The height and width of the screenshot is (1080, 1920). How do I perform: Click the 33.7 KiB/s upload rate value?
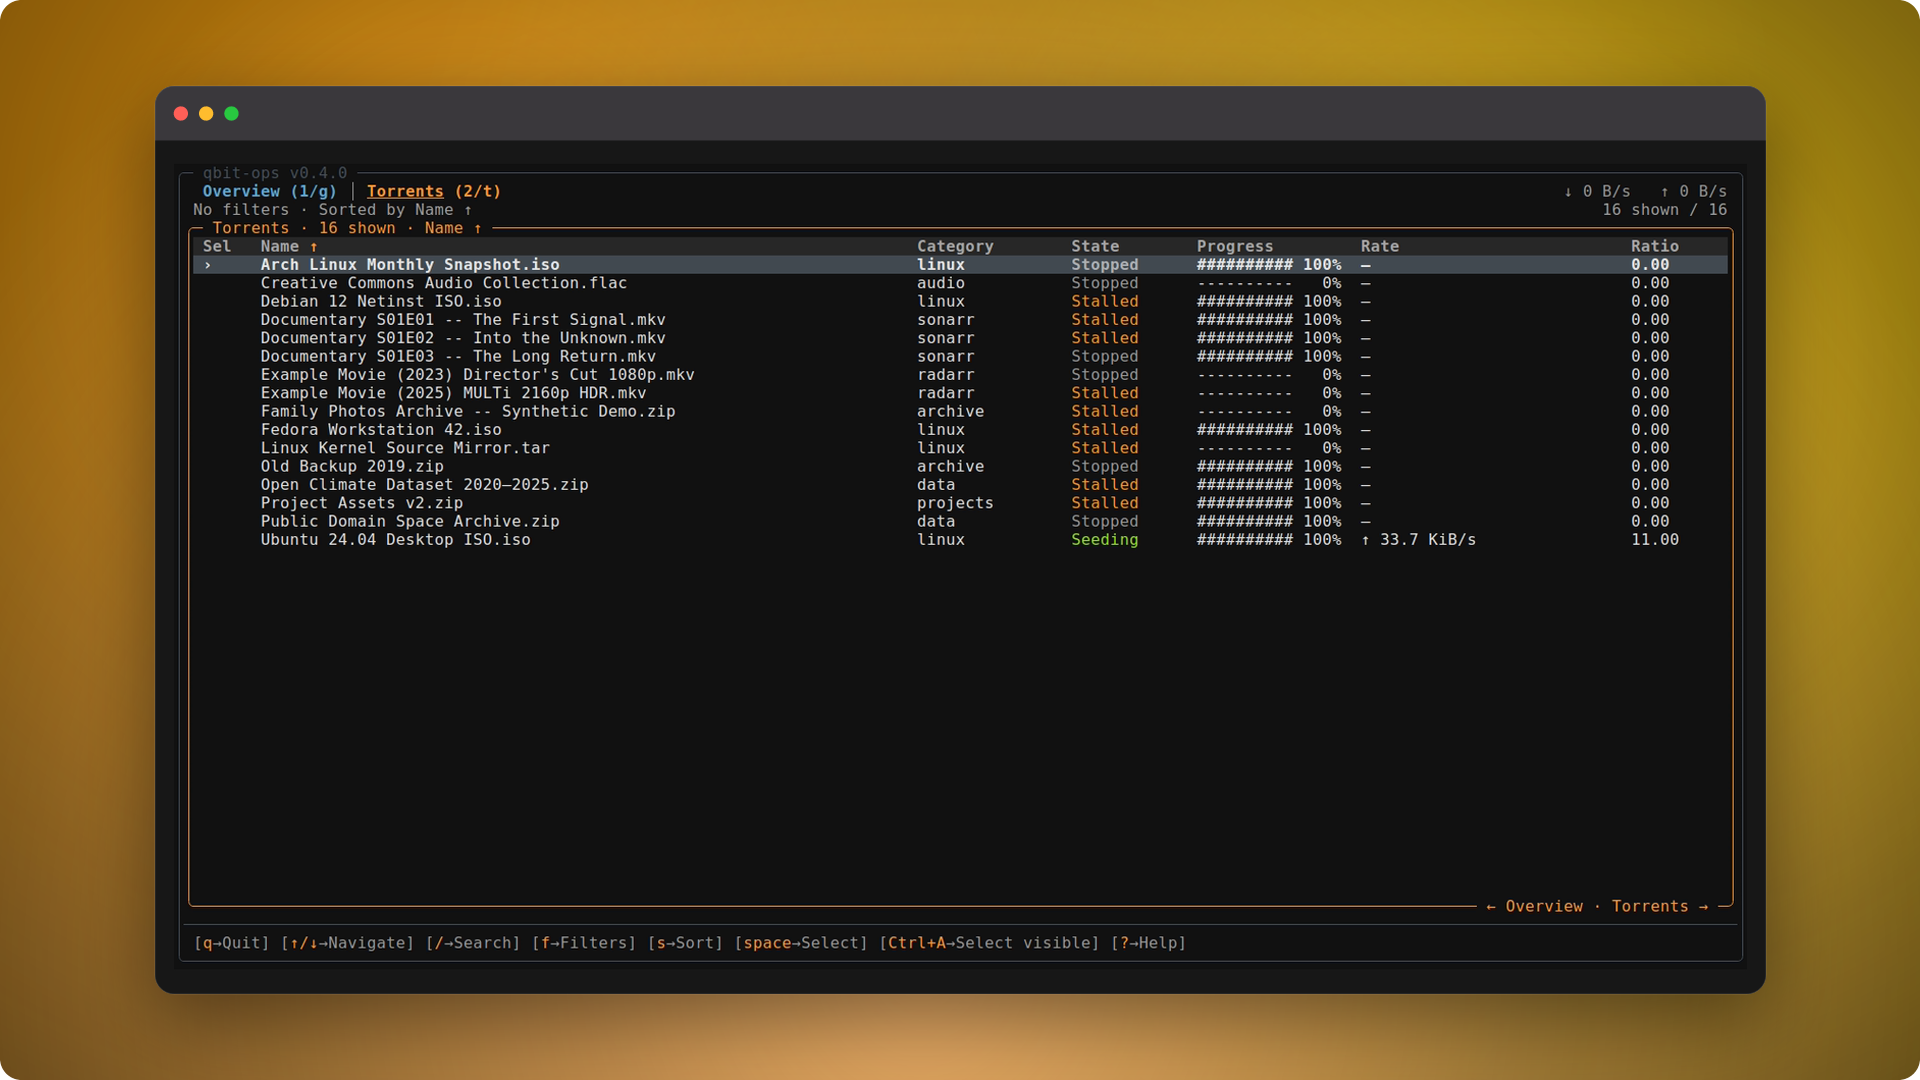pos(1418,540)
